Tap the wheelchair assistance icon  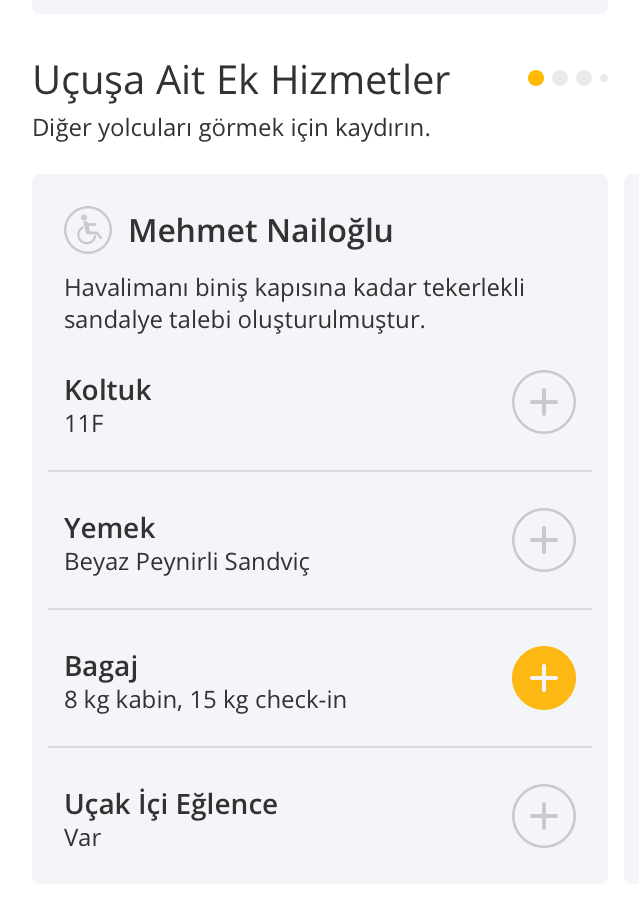pos(88,230)
